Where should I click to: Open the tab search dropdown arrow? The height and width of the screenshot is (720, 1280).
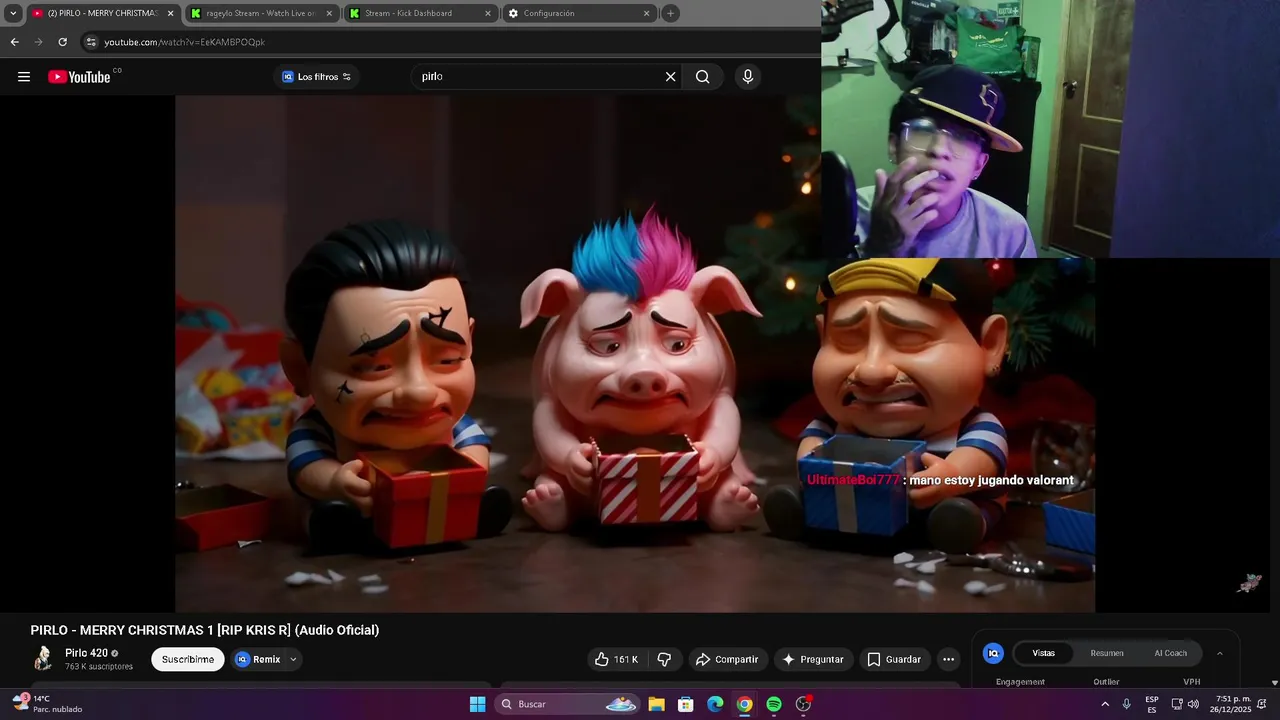13,13
